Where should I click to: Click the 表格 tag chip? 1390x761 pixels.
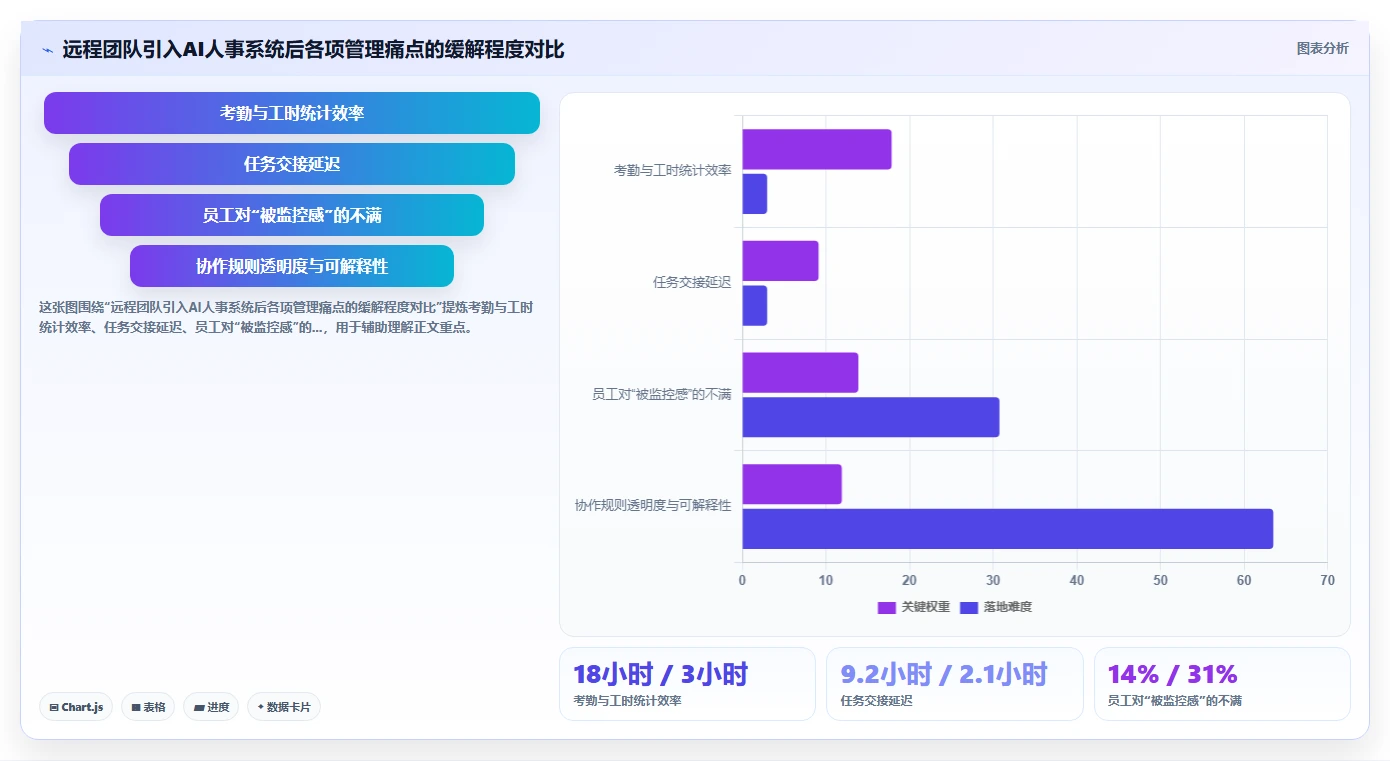[148, 707]
